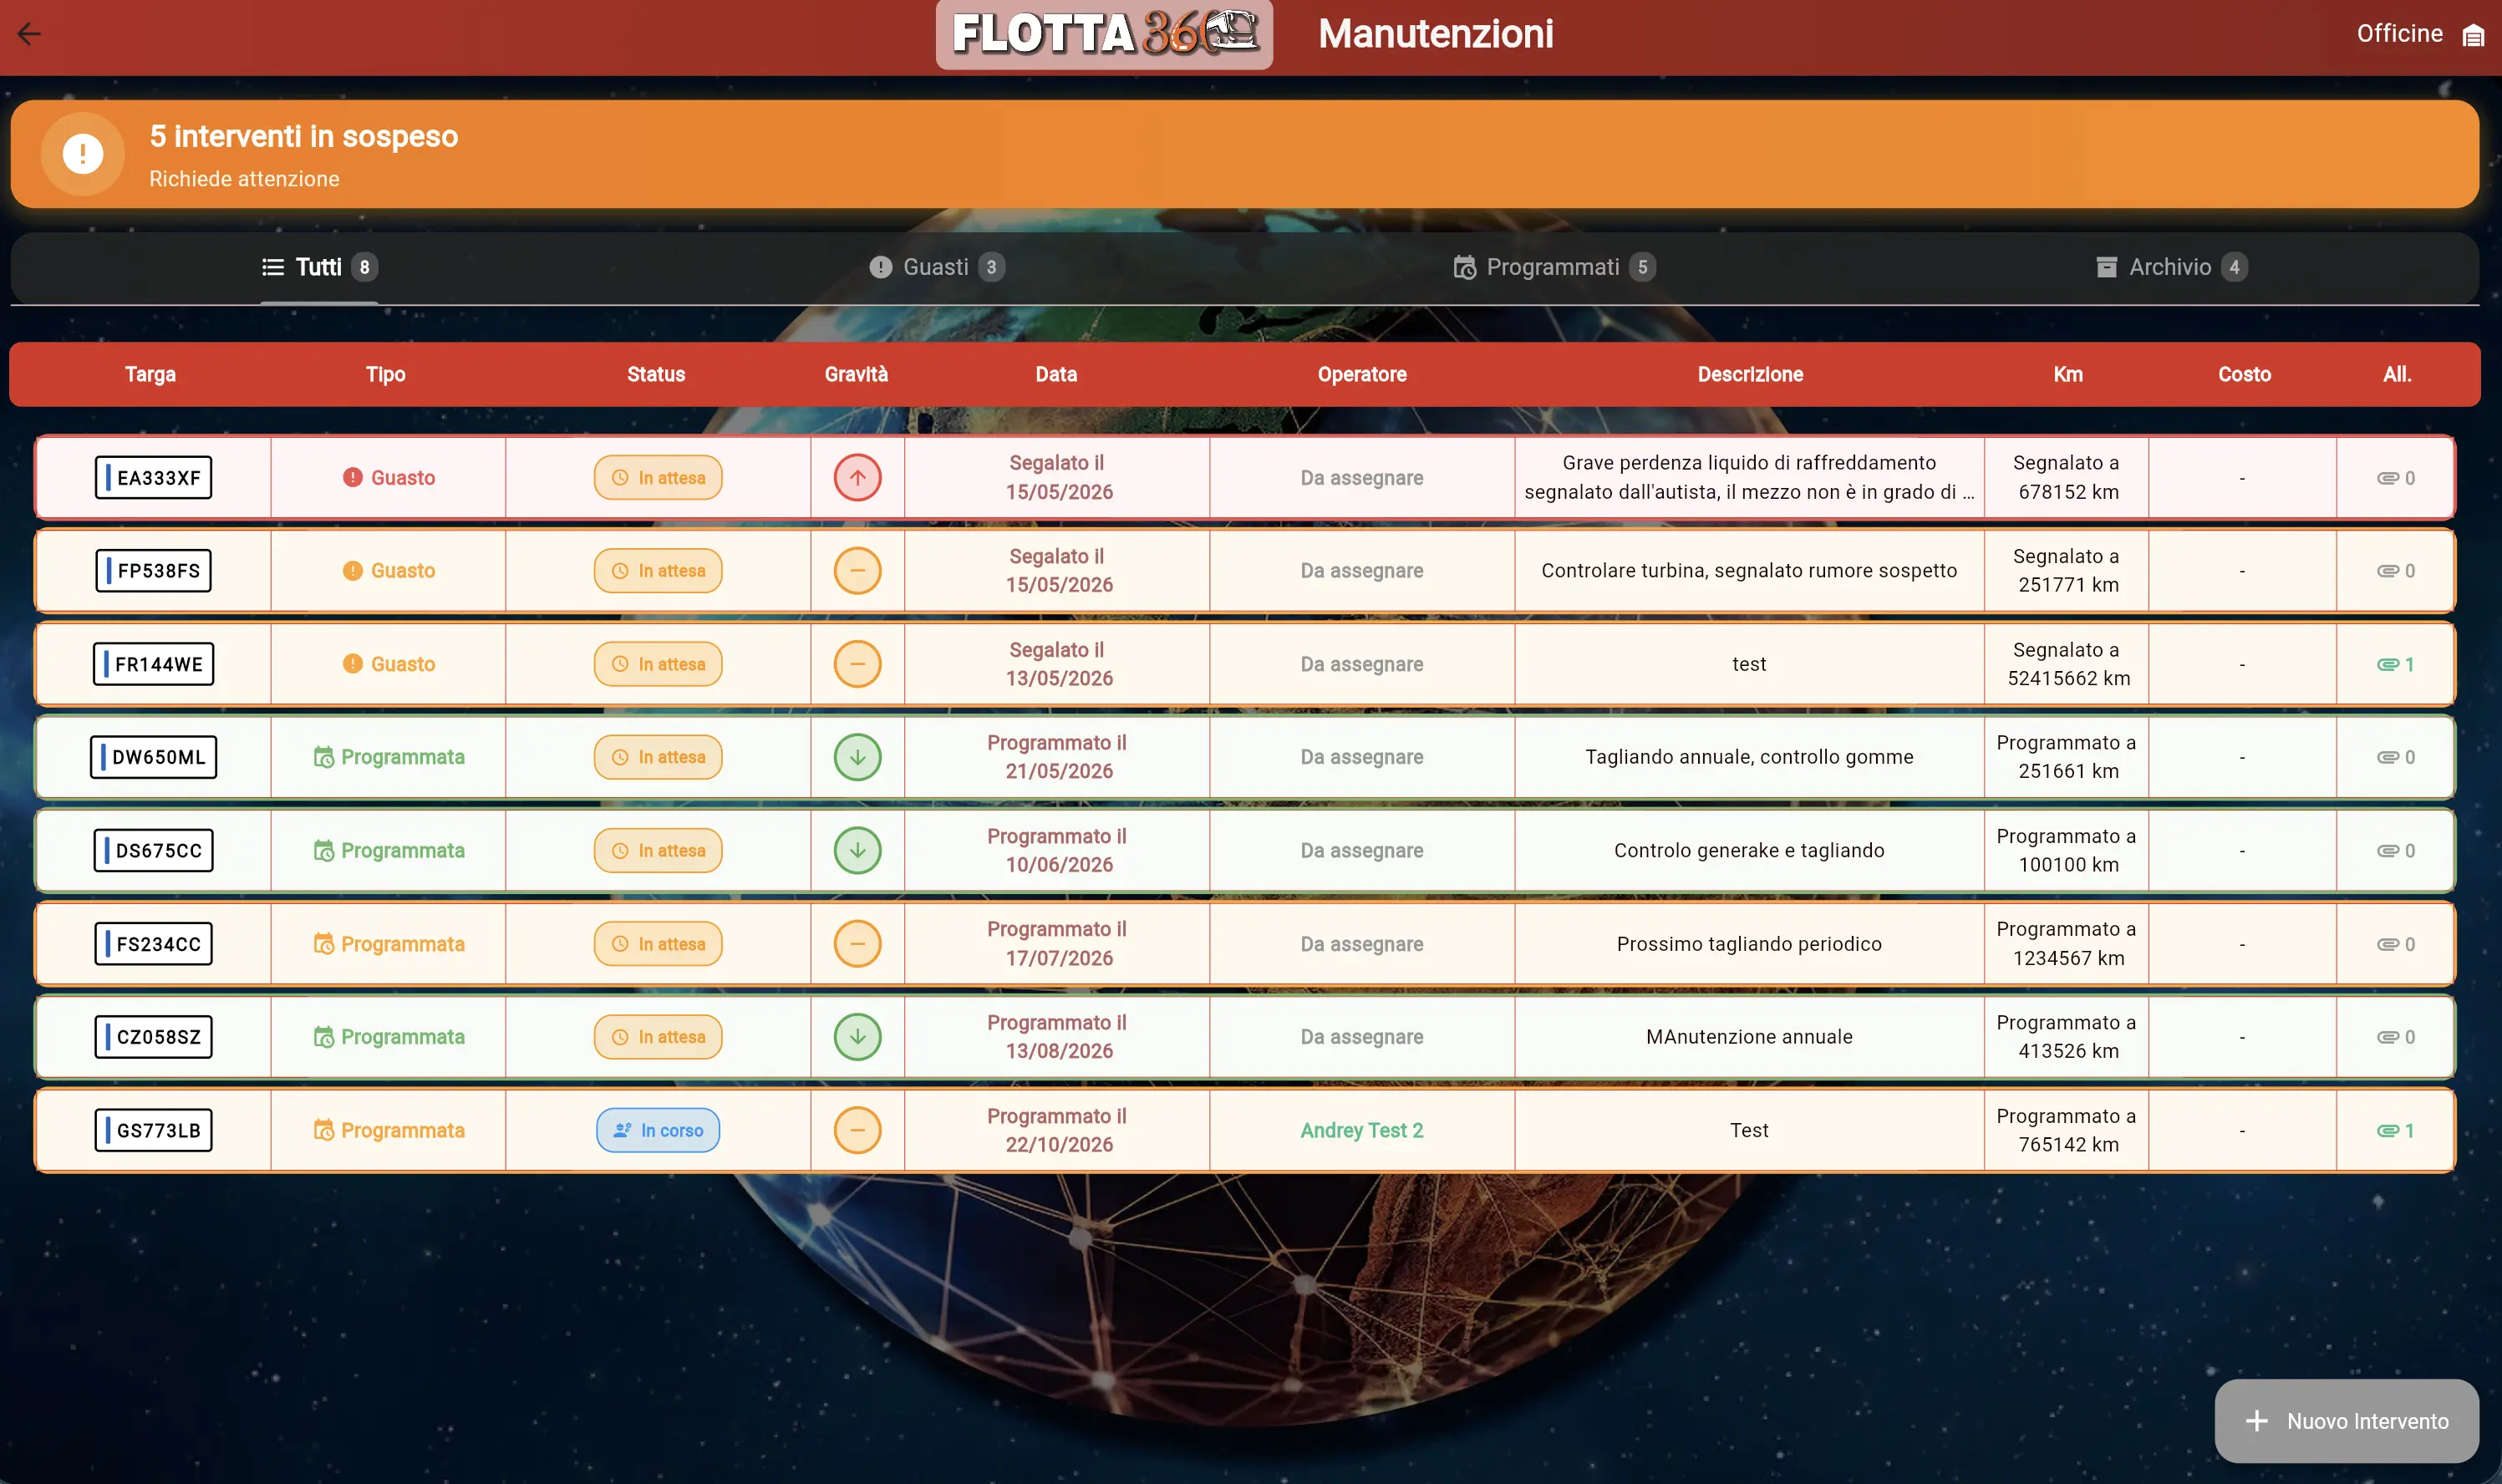Select license plate DW650ML
Viewport: 2502px width, 1484px height.
pyautogui.click(x=153, y=757)
